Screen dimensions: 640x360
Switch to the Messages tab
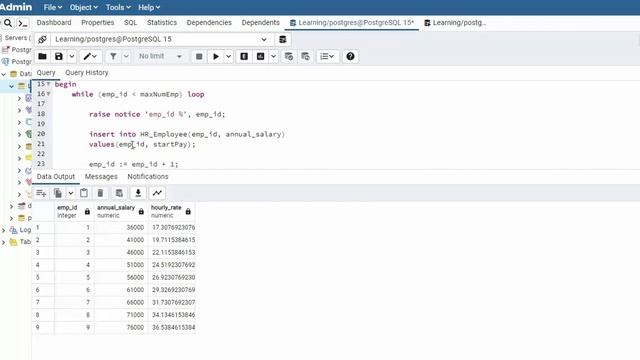101,177
